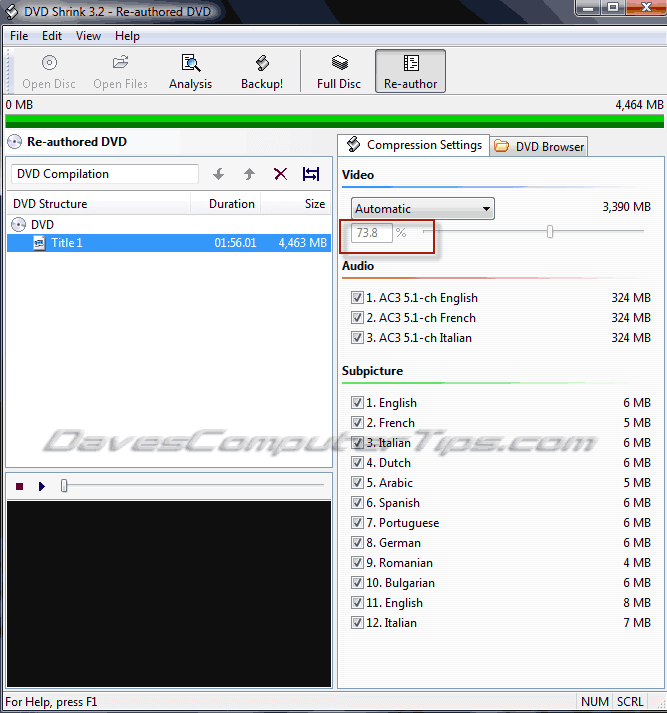Toggle the Romanian subpicture checkbox
Image resolution: width=667 pixels, height=713 pixels.
[x=357, y=563]
